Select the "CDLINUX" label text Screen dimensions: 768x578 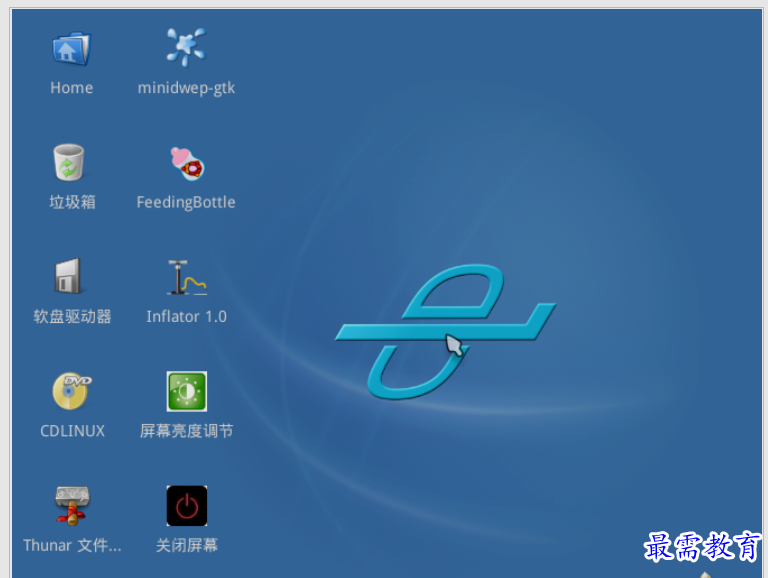click(x=72, y=431)
